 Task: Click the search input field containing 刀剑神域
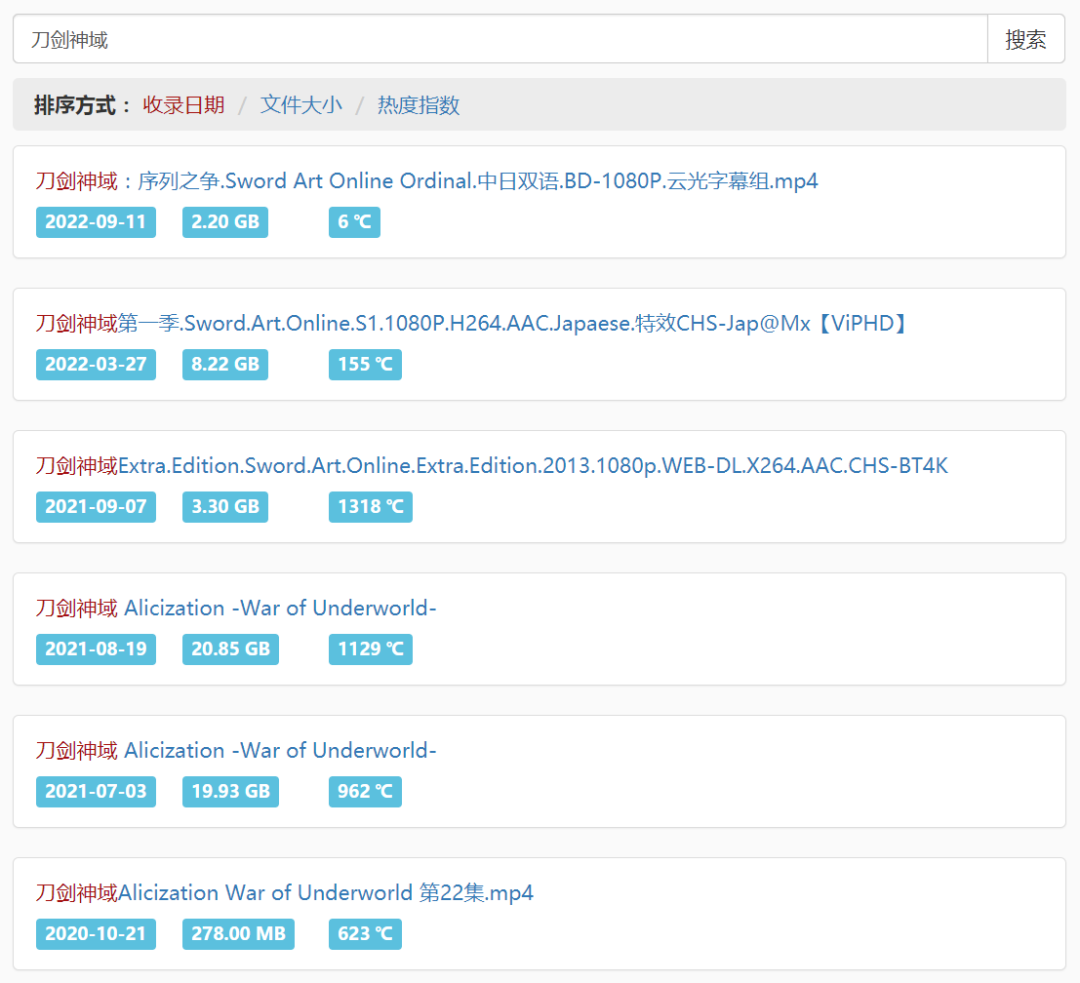click(x=500, y=39)
